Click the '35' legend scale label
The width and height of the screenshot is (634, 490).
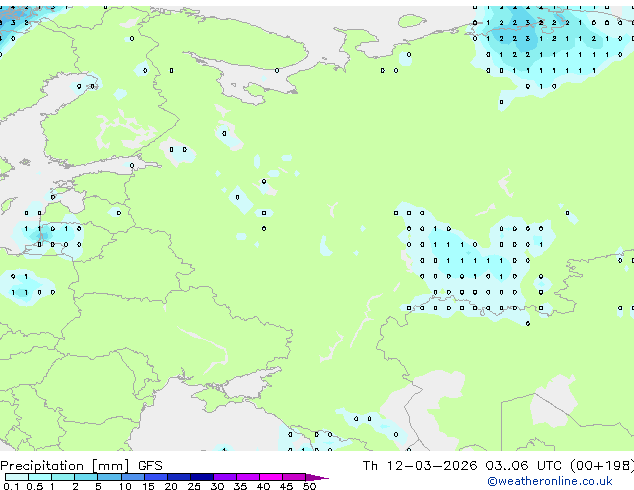pyautogui.click(x=240, y=486)
